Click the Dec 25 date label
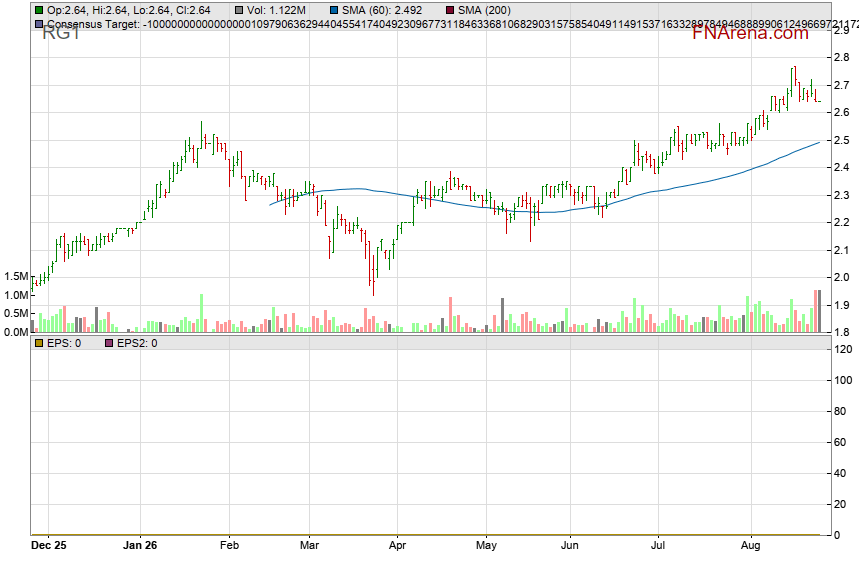Screen dimensions: 859x566 pos(49,545)
